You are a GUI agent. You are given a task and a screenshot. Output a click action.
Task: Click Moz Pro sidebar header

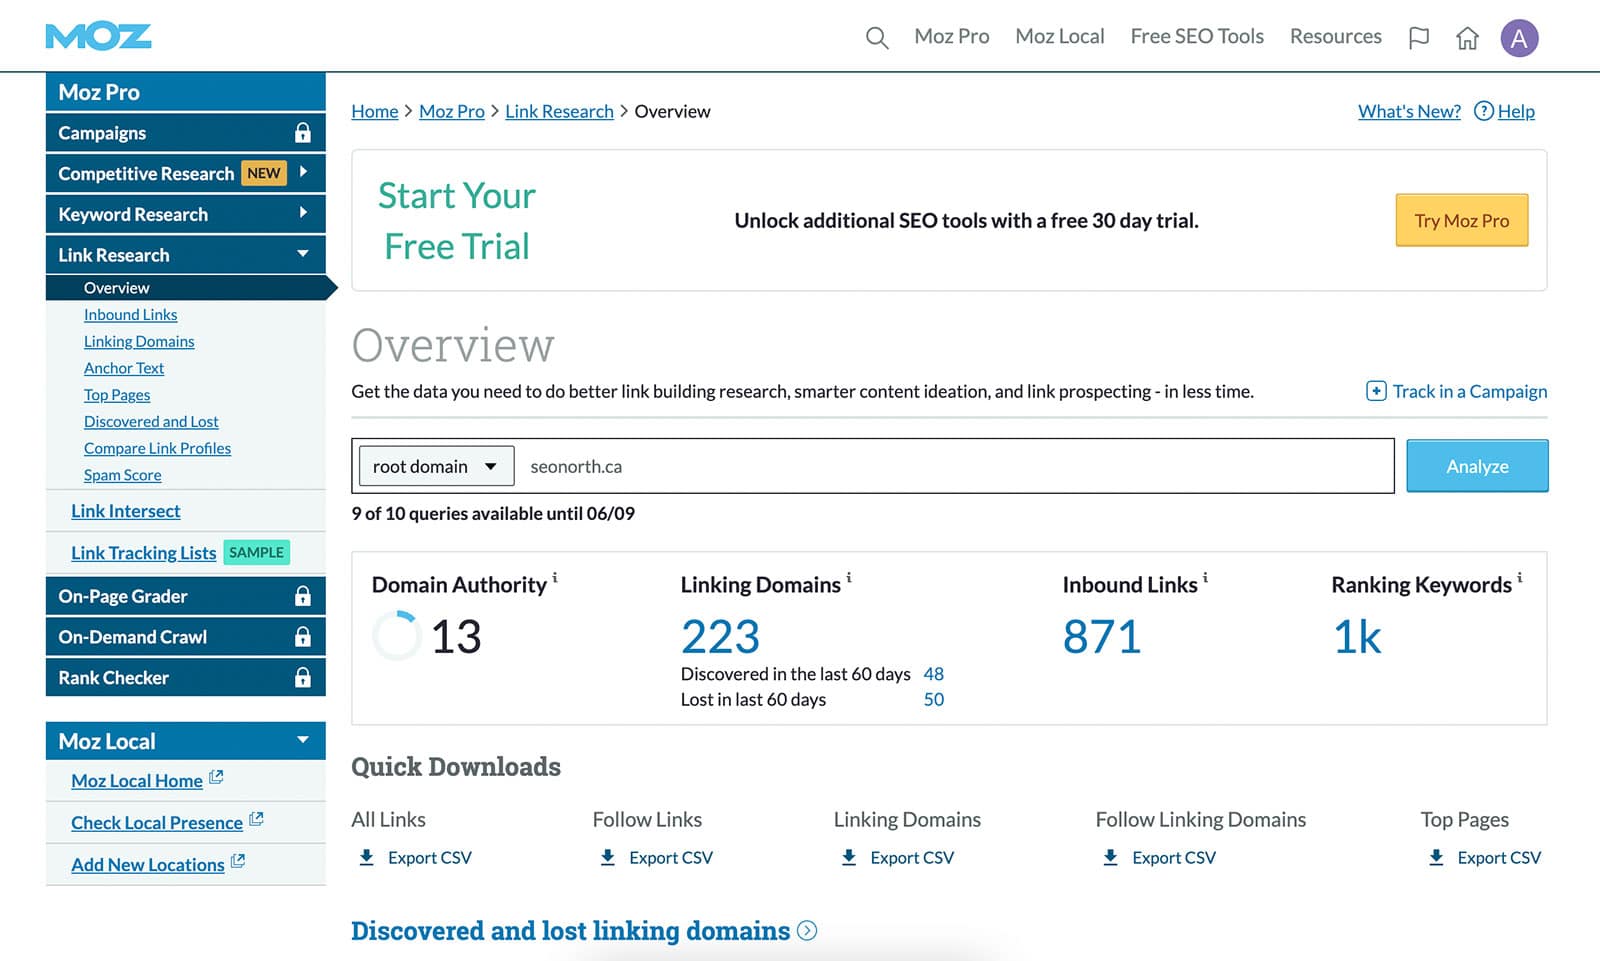coord(186,92)
